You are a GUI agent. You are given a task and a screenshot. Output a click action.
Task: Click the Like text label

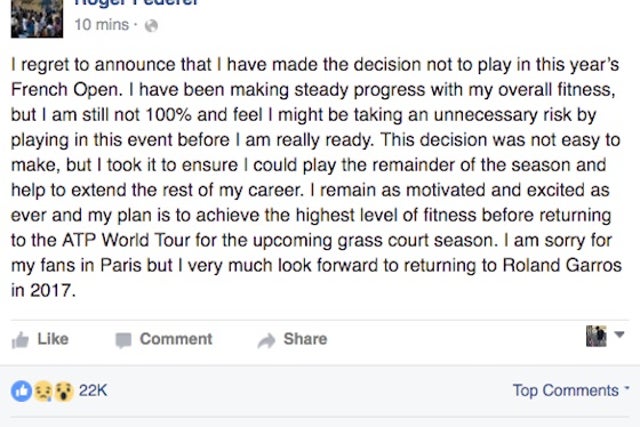53,339
